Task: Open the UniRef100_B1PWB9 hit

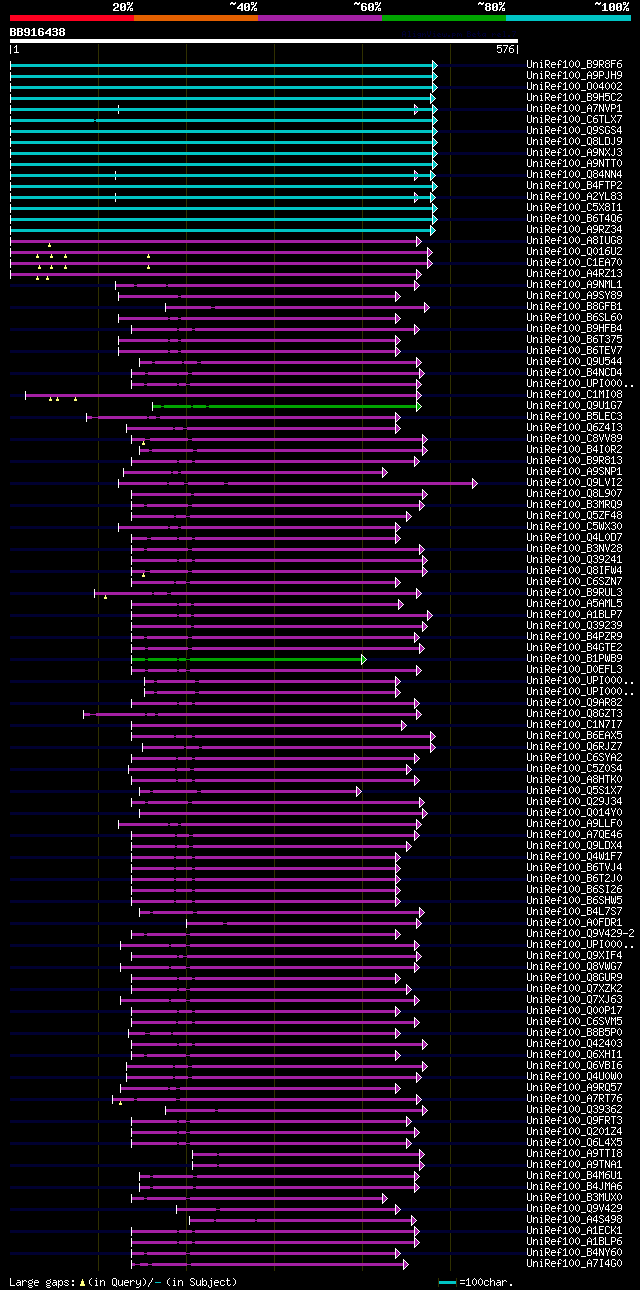Action: click(x=574, y=658)
